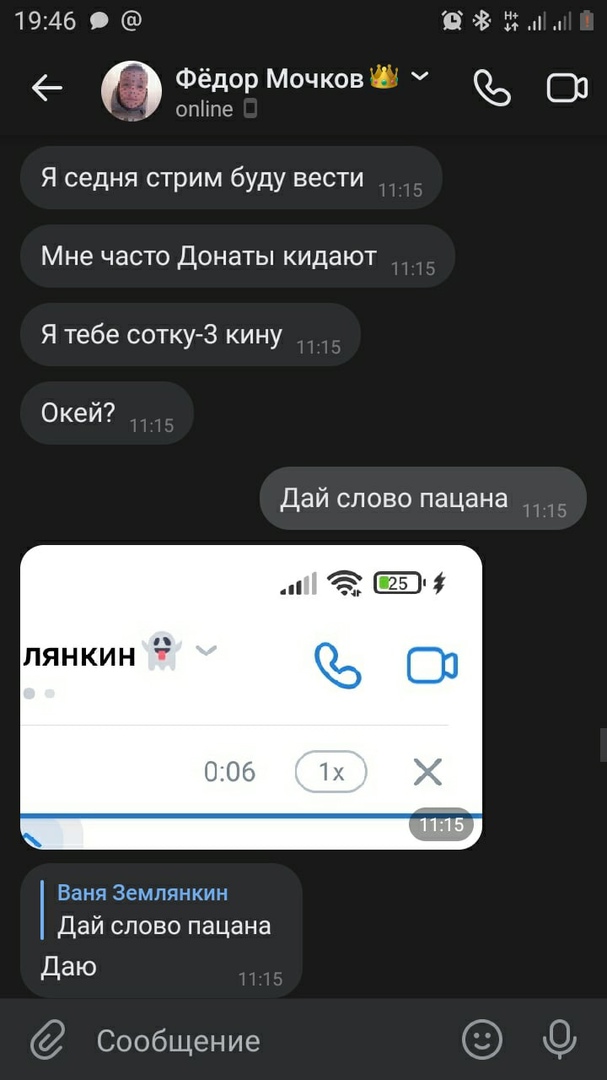
Task: Tap the microphone to record voice message
Action: pyautogui.click(x=559, y=1039)
